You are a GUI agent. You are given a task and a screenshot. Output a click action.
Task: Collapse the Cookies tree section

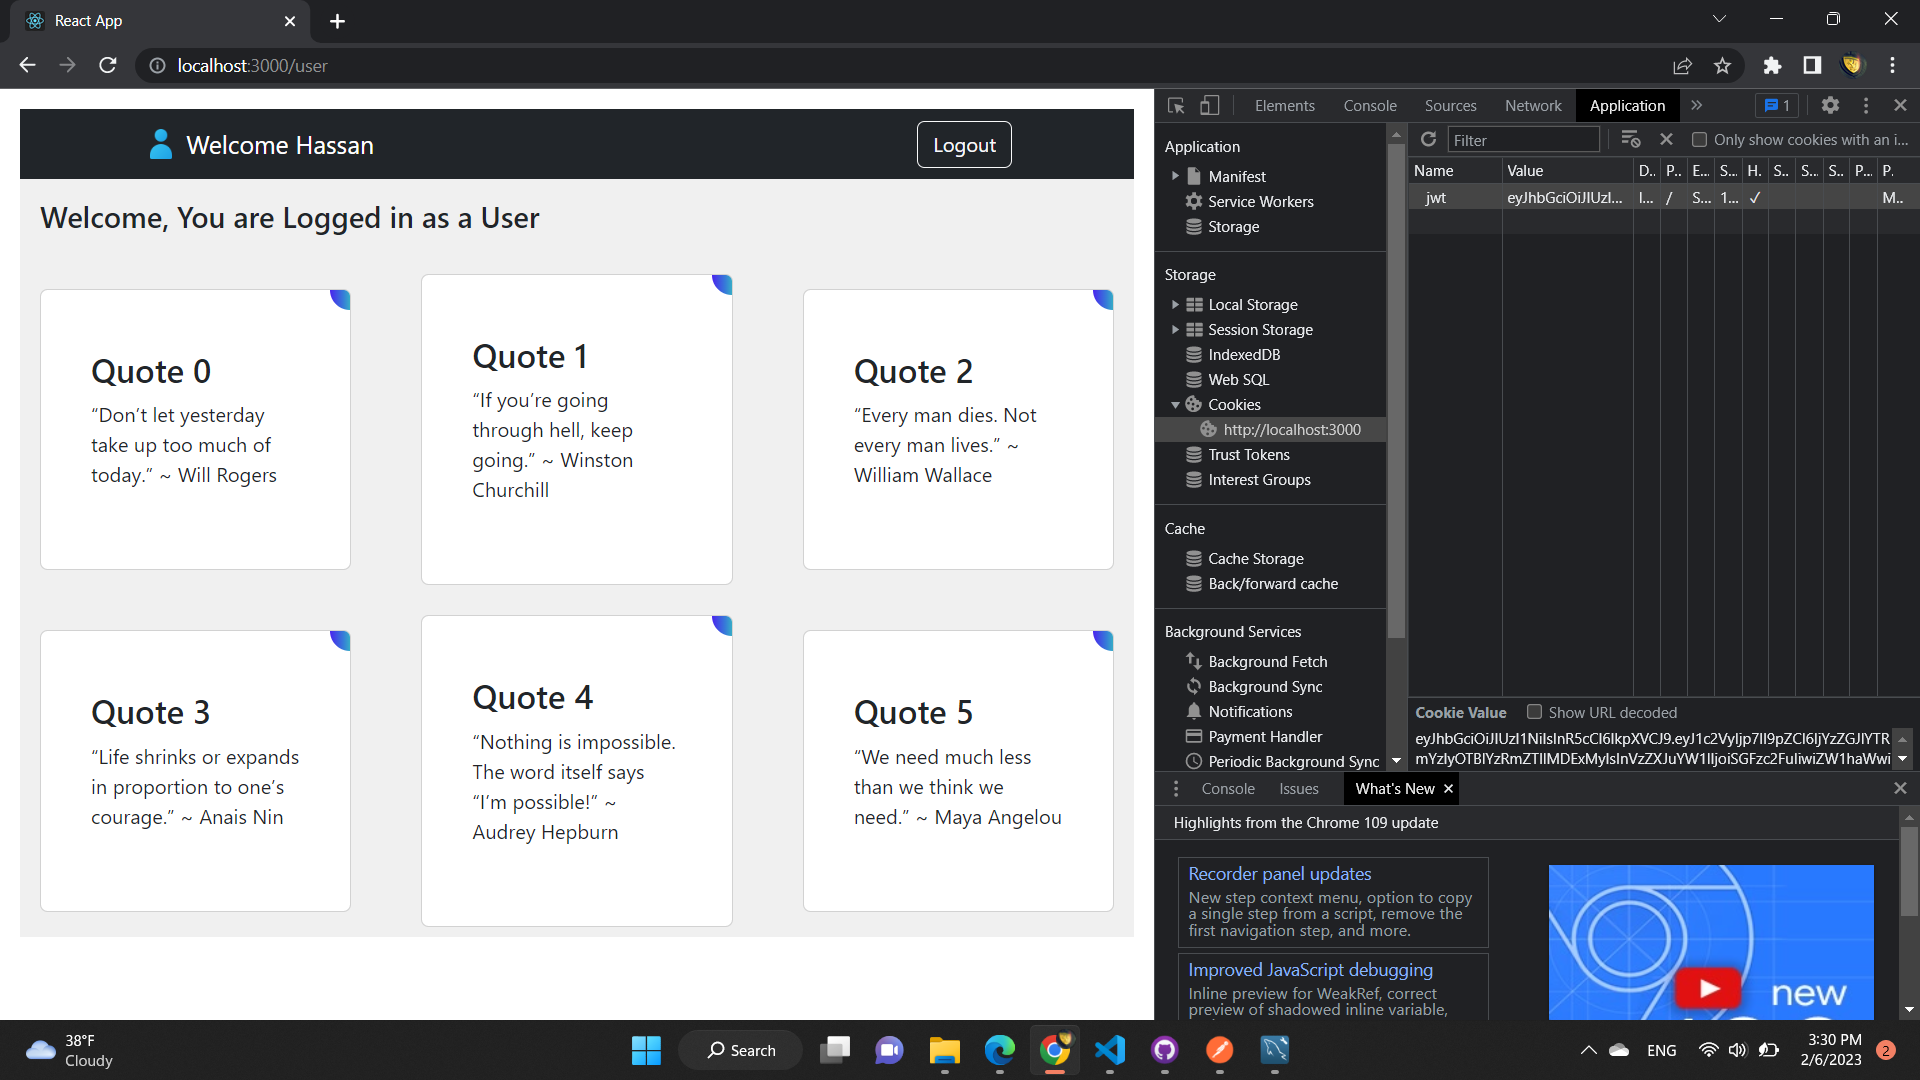point(1177,405)
